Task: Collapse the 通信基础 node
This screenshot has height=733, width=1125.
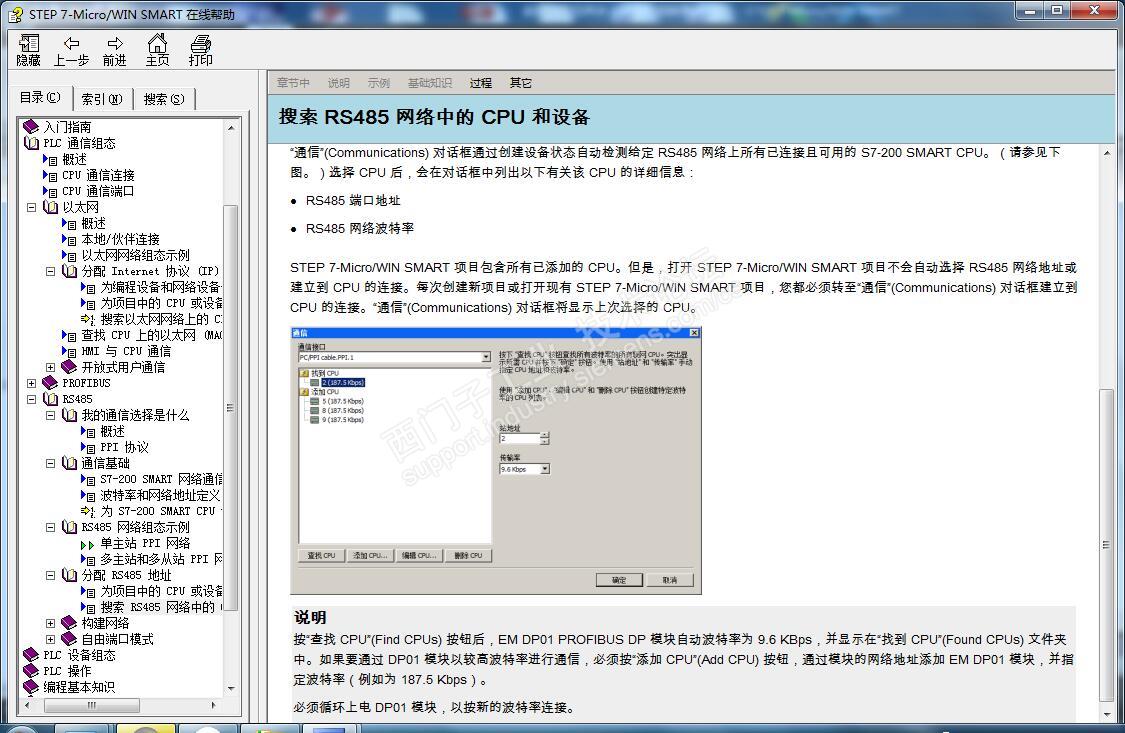Action: [x=50, y=463]
